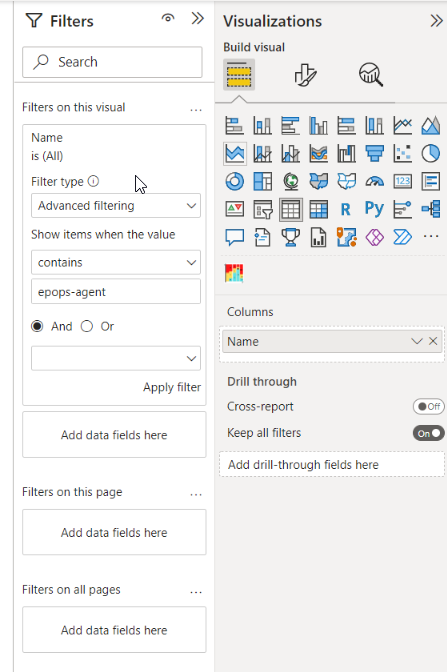Open the 'contains' condition dropdown

tap(116, 262)
